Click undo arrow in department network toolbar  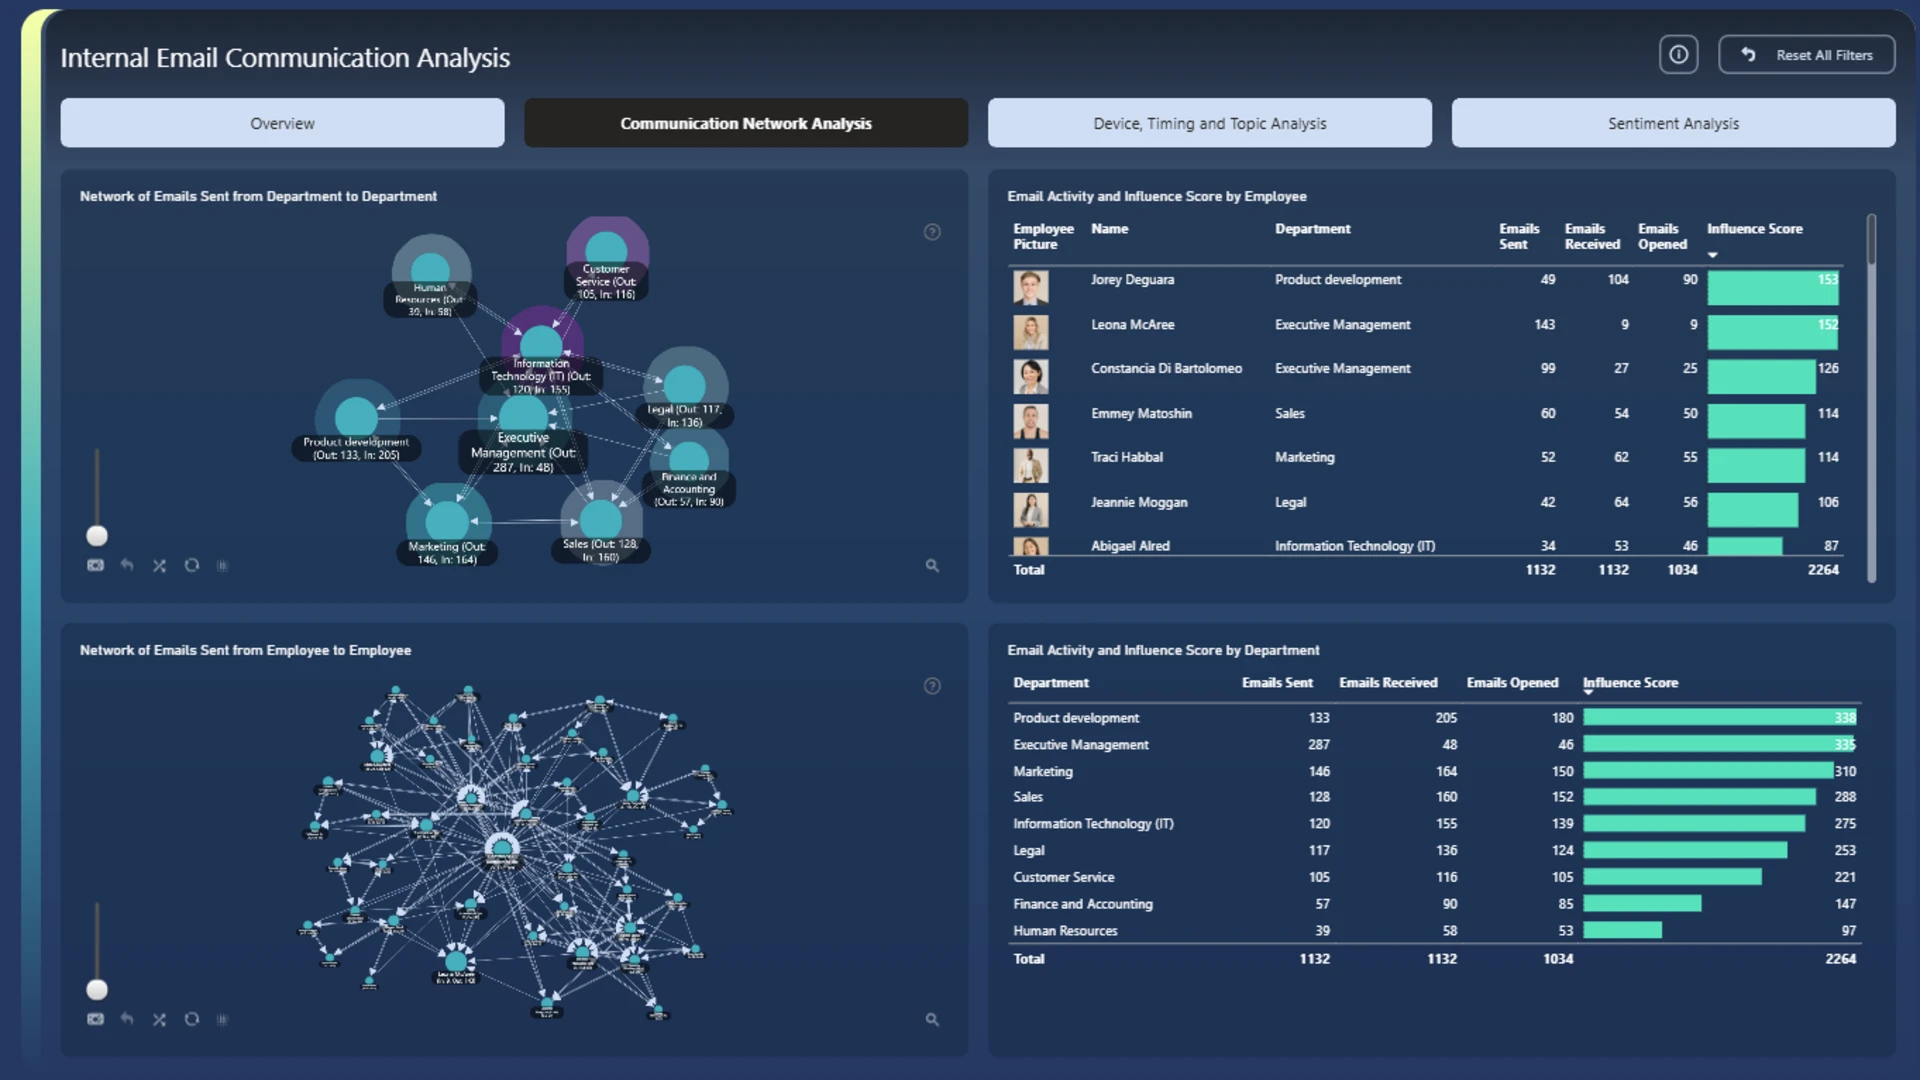click(x=127, y=565)
